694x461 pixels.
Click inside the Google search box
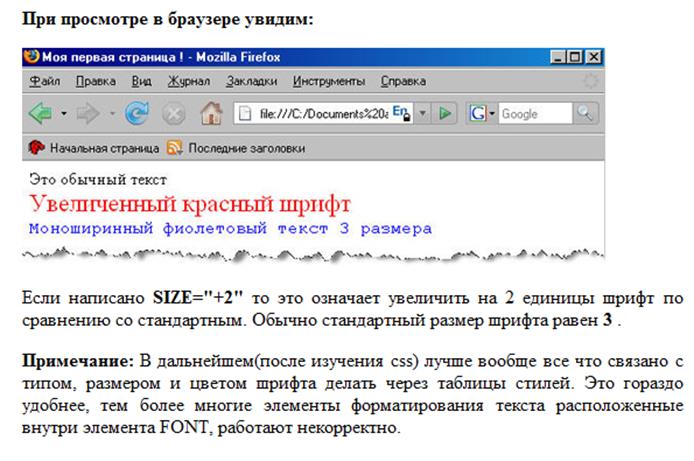(535, 114)
